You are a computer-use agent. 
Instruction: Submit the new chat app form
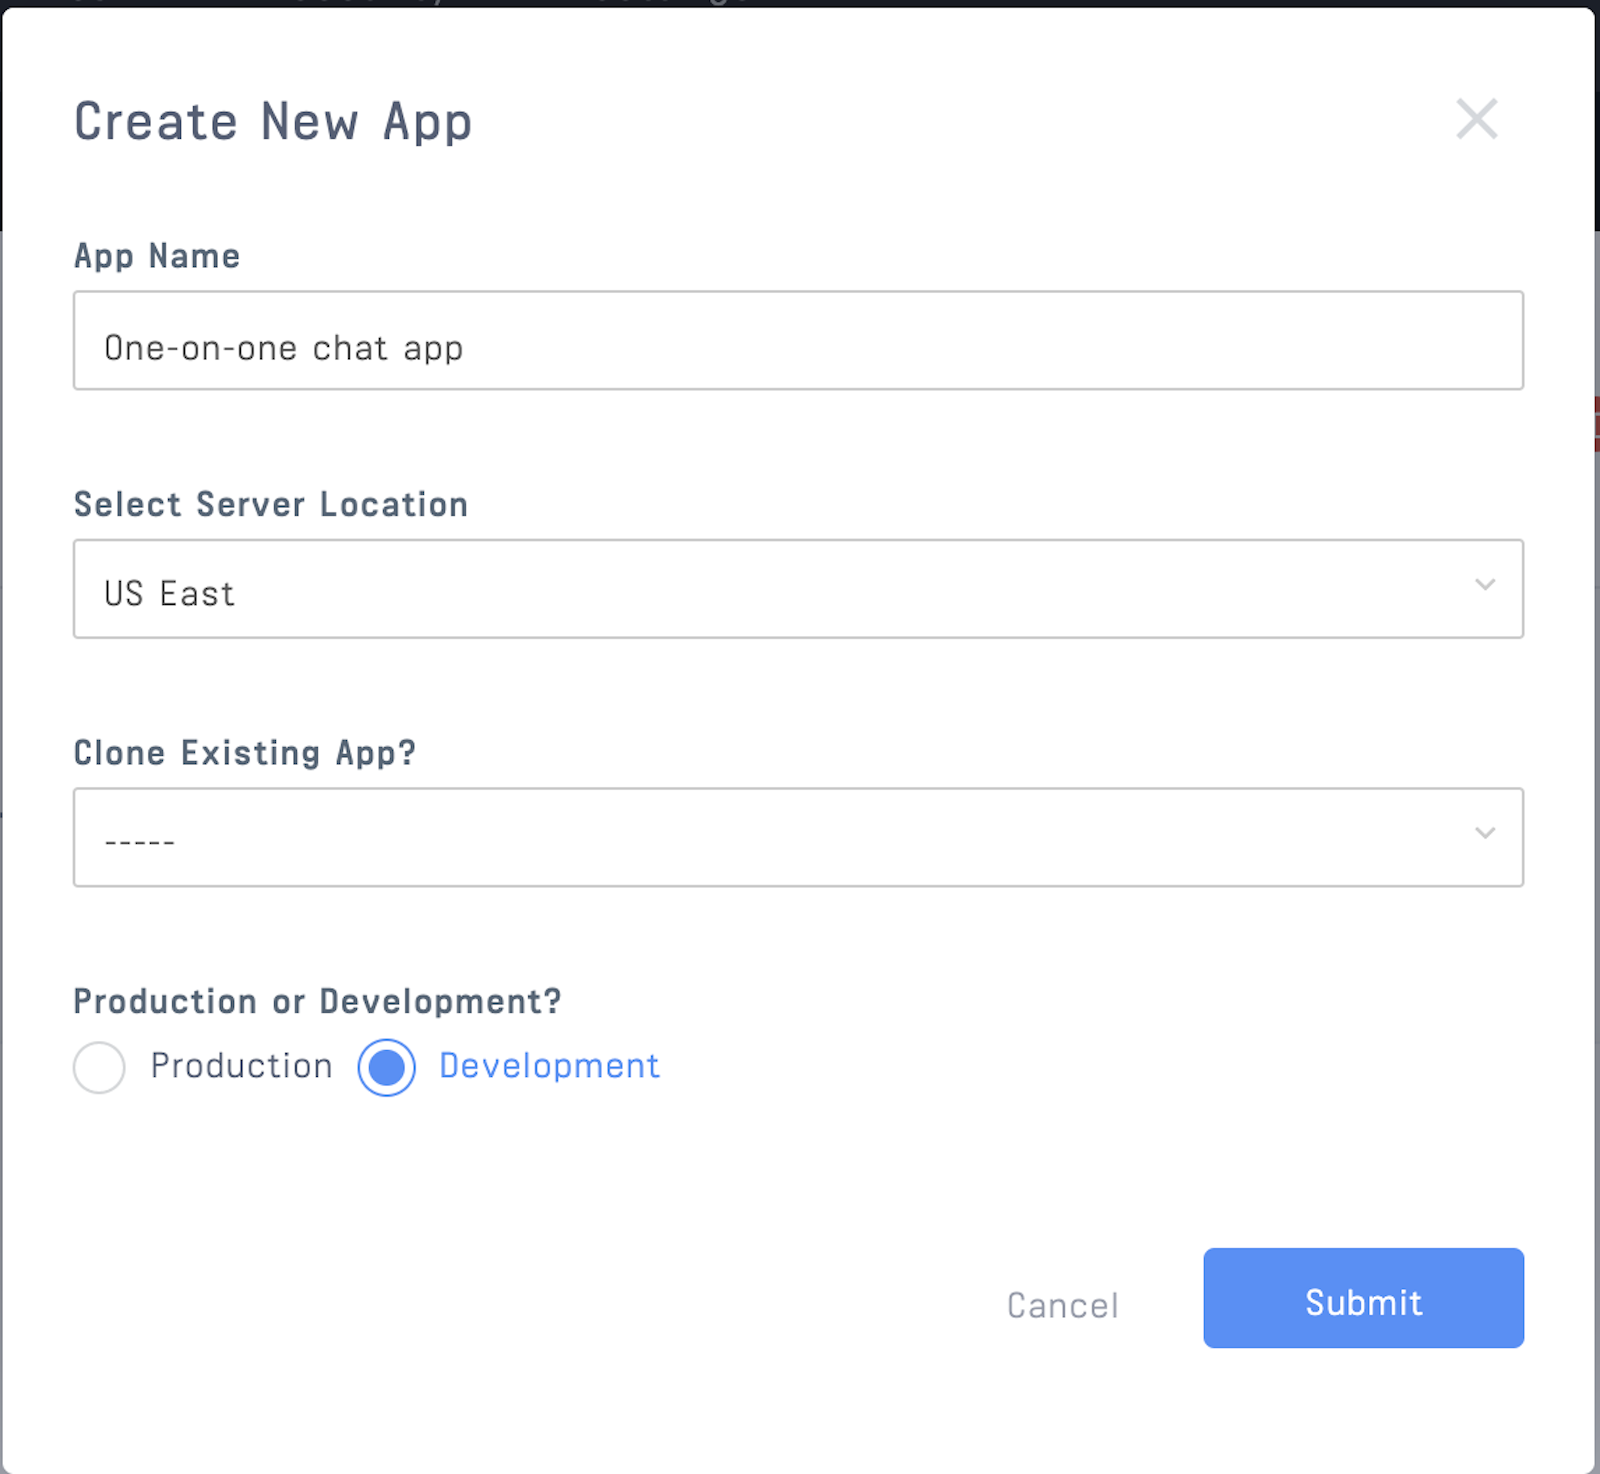[1362, 1301]
